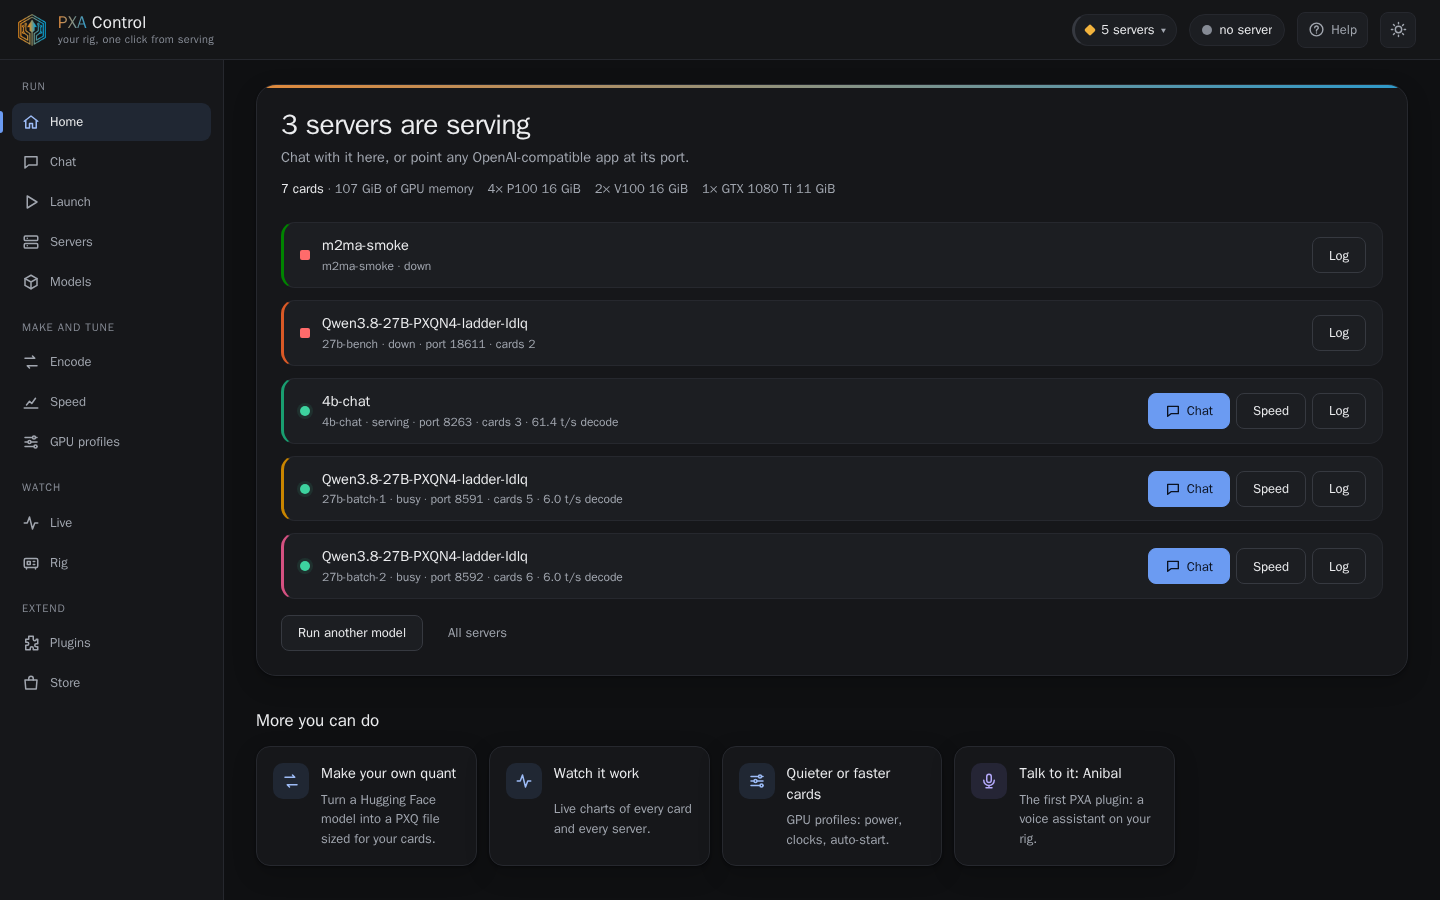Open Log for m2ma-smoke
1440x900 pixels.
point(1339,256)
